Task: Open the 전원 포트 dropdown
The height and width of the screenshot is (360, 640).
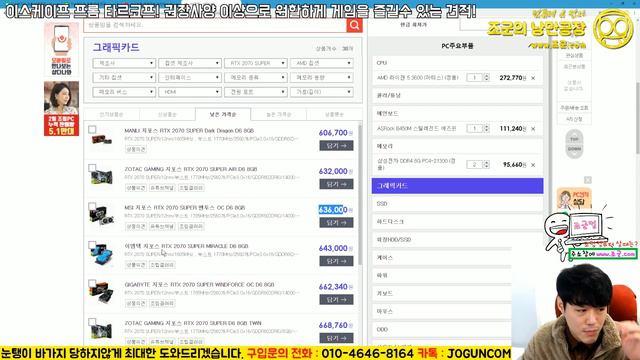Action: pos(256,92)
